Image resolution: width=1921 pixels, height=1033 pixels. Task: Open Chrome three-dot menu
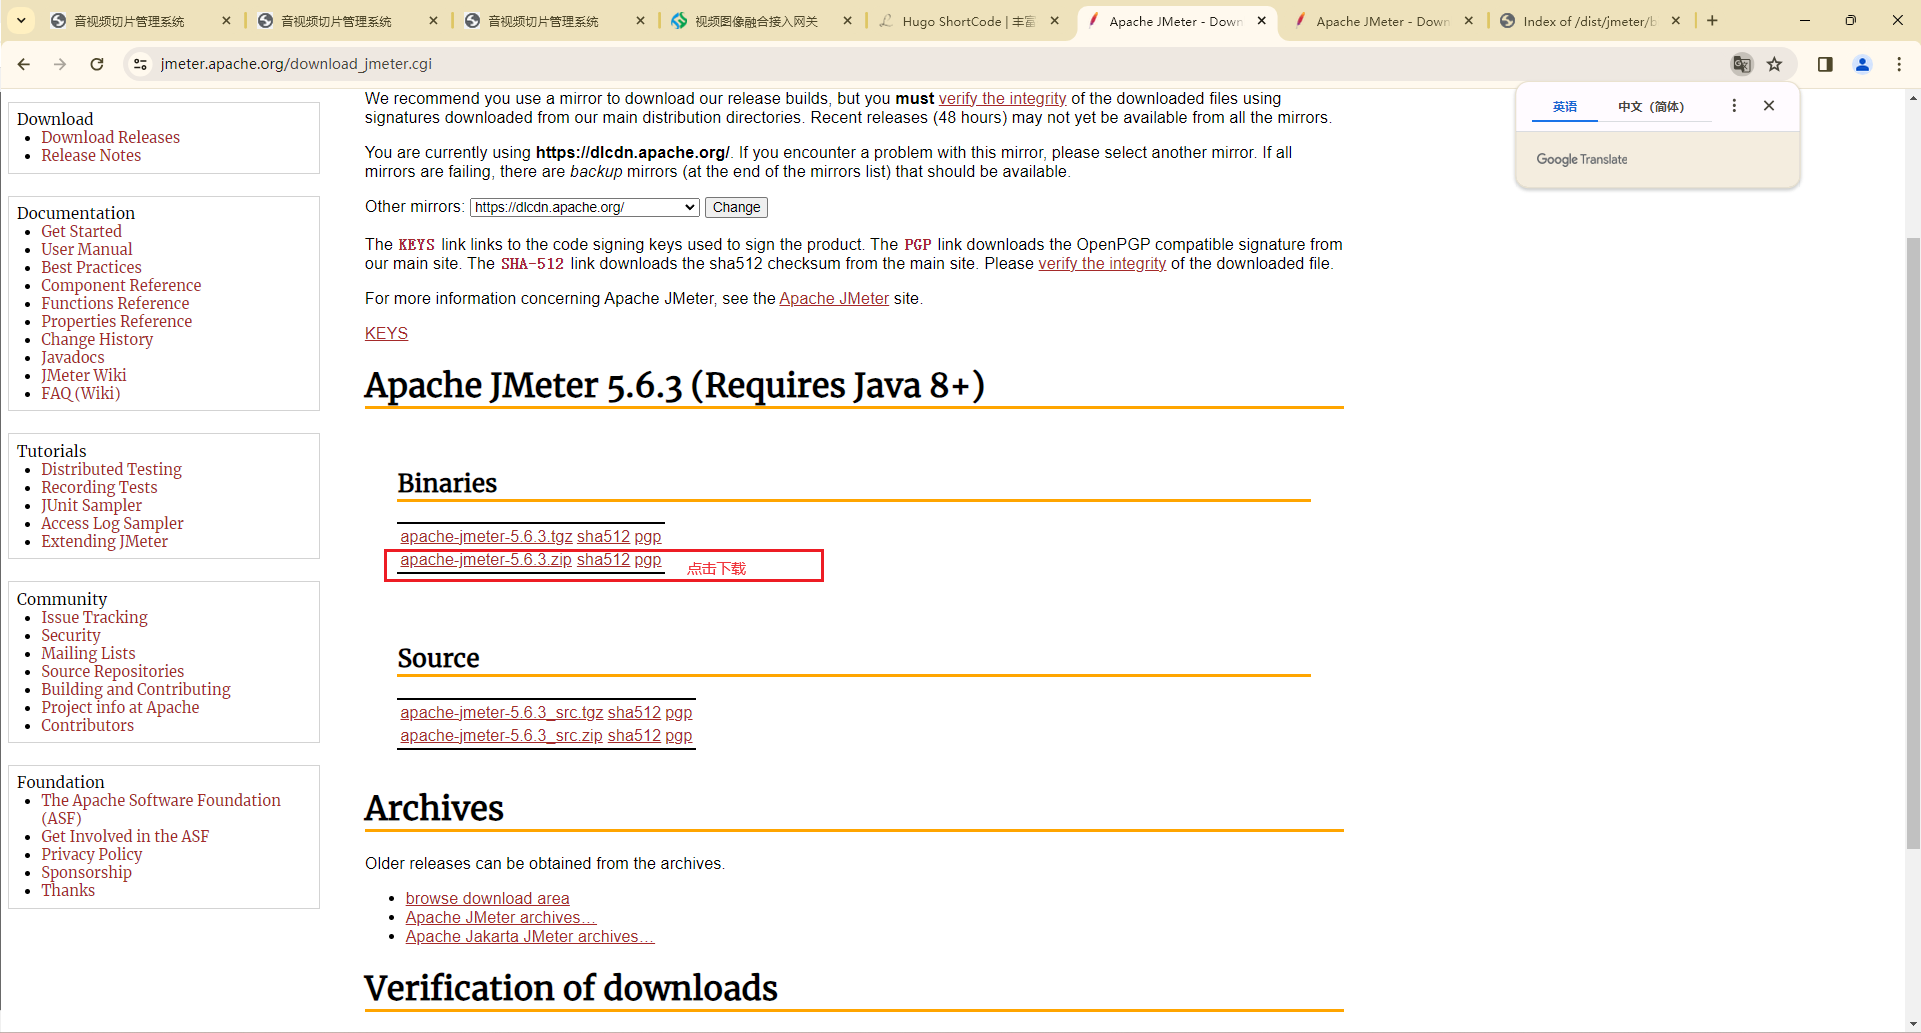[1899, 64]
